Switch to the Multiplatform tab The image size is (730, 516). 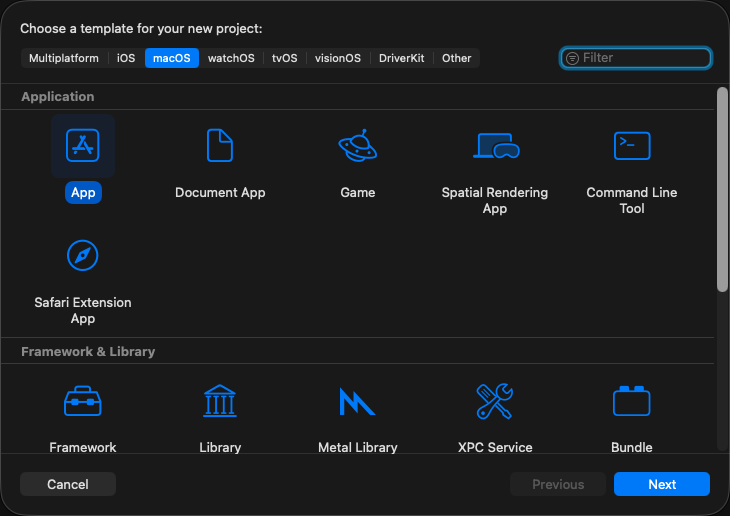[x=64, y=58]
